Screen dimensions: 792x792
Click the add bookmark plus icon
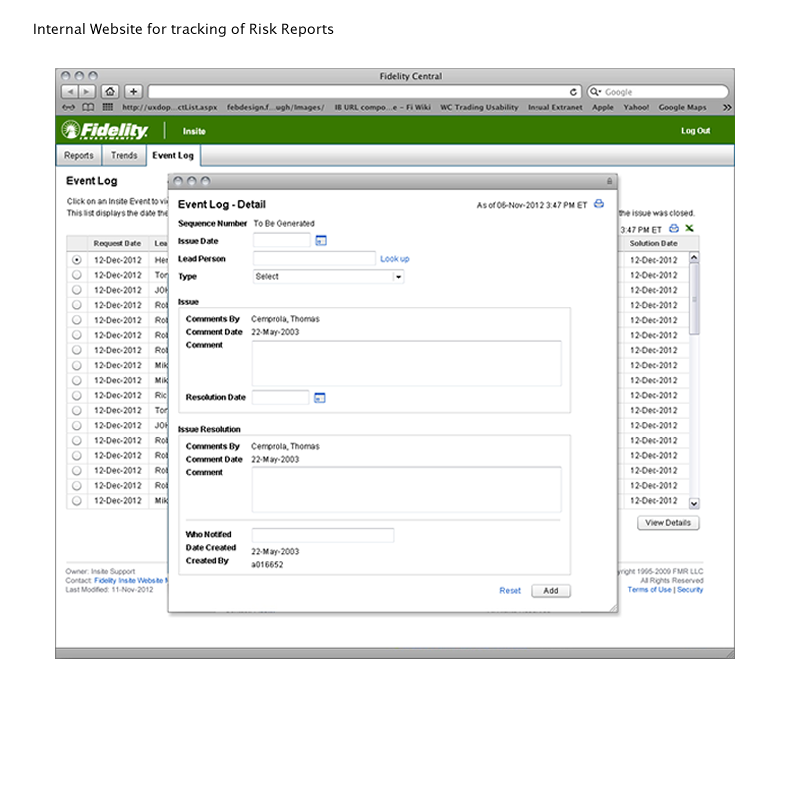tap(133, 92)
